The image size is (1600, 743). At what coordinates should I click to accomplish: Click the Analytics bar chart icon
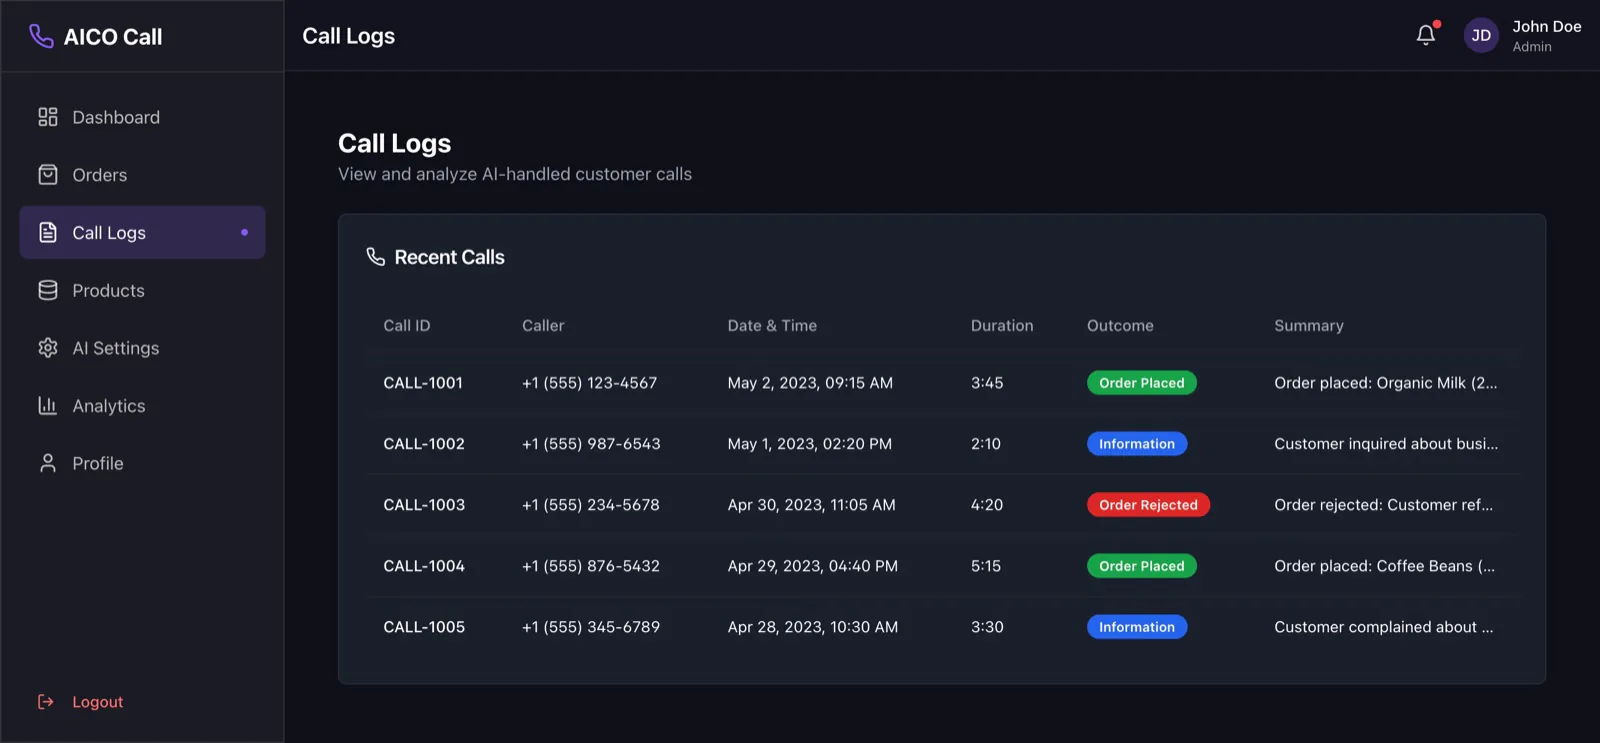[x=48, y=406]
